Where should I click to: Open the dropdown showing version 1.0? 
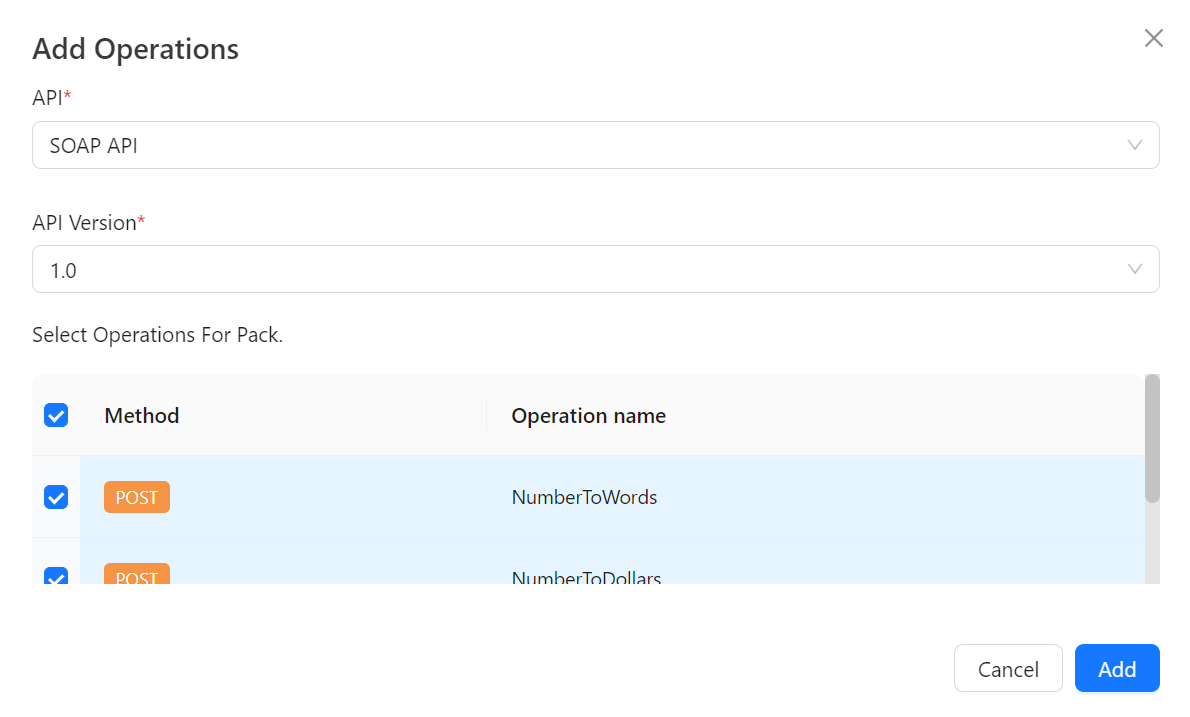580,269
